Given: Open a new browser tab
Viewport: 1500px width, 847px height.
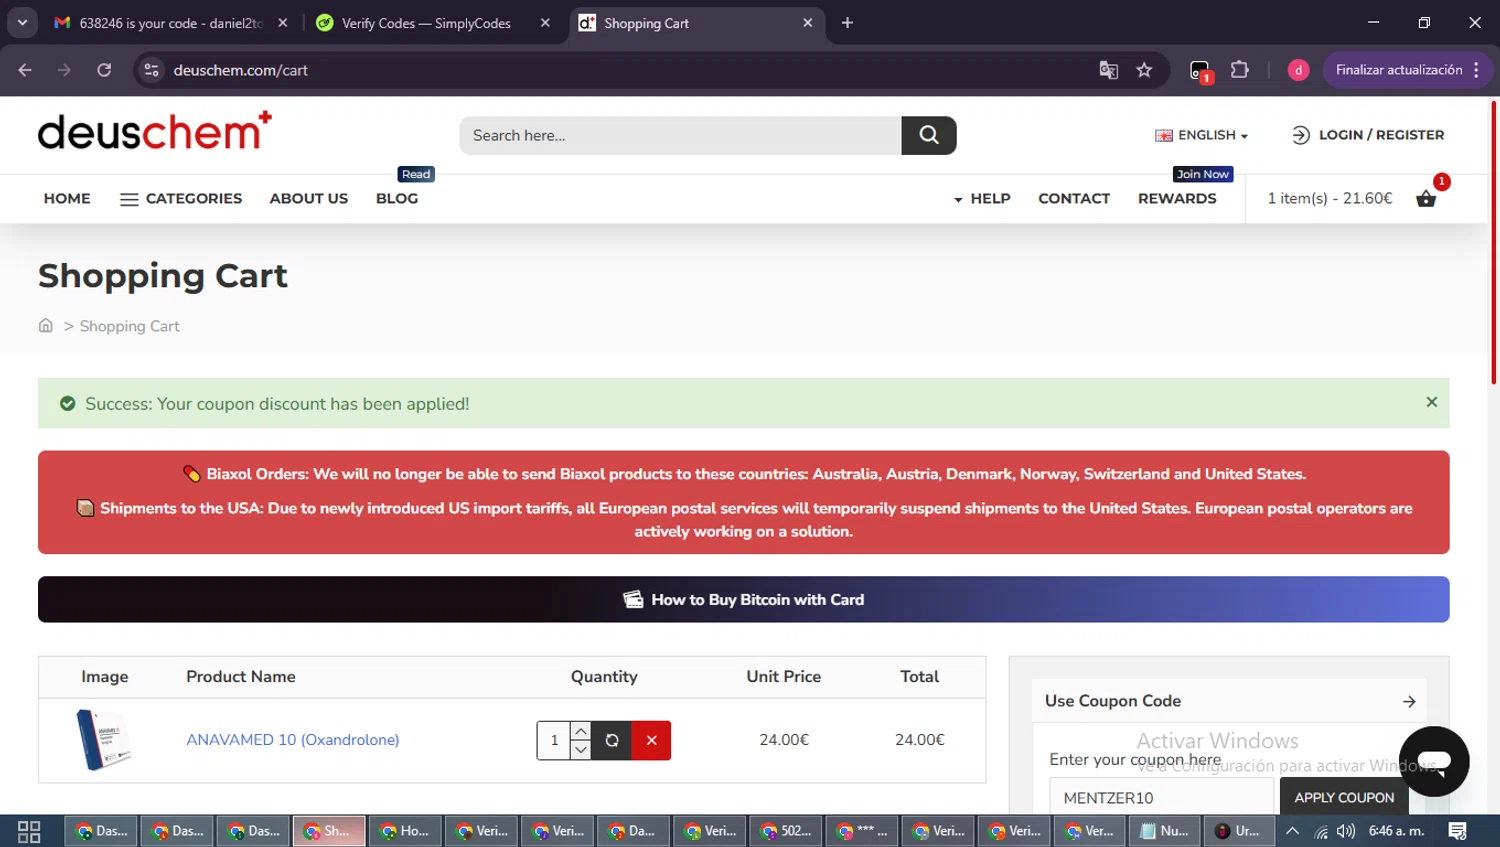Looking at the screenshot, I should [x=847, y=23].
